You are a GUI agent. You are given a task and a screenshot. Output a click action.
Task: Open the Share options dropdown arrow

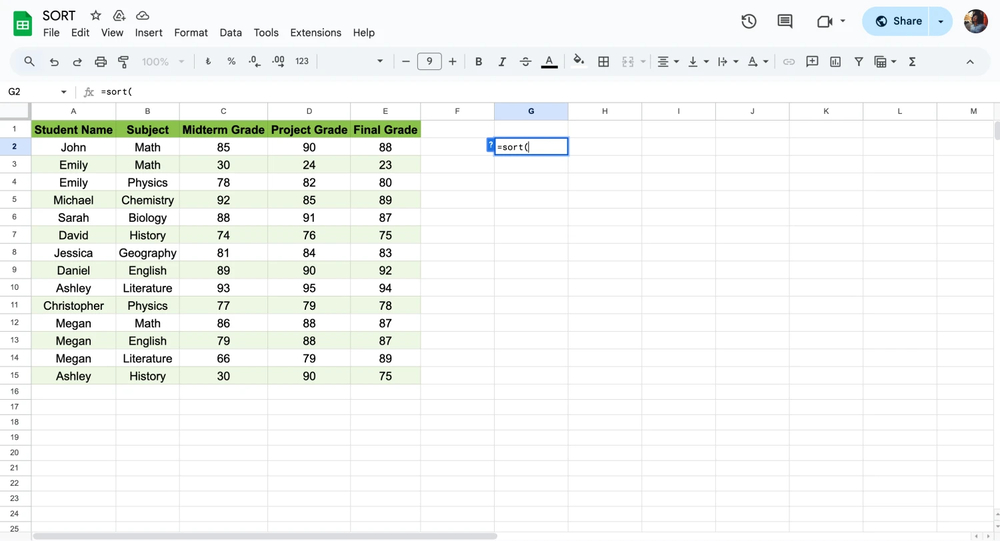941,21
